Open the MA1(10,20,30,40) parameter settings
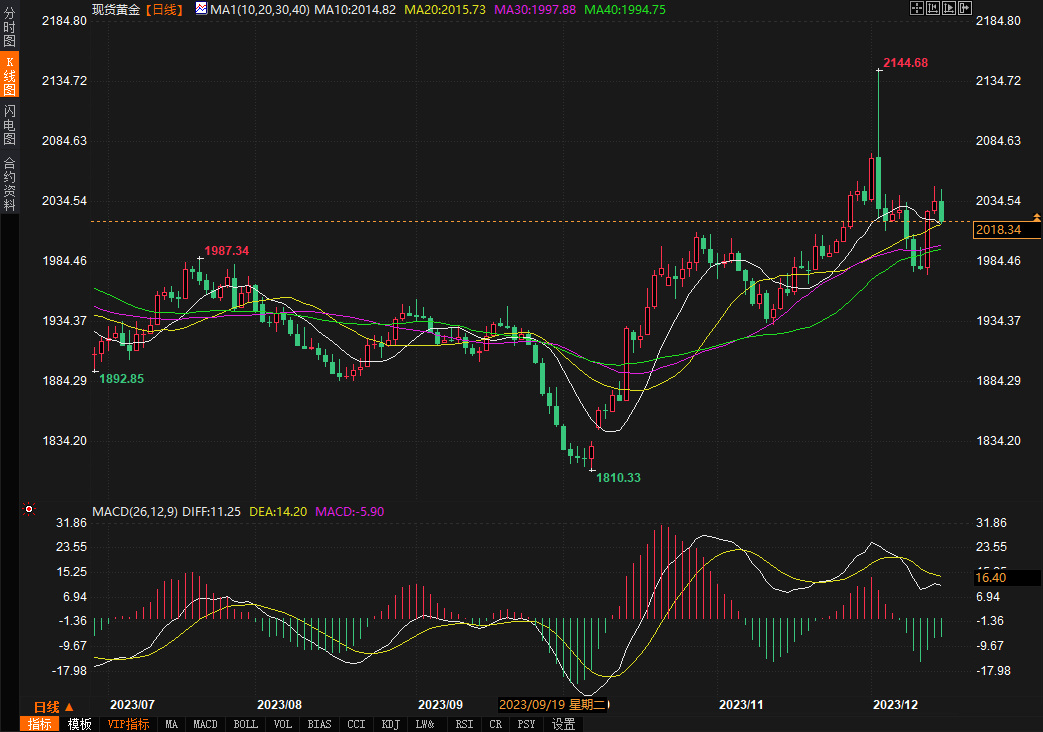The width and height of the screenshot is (1043, 732). click(260, 9)
